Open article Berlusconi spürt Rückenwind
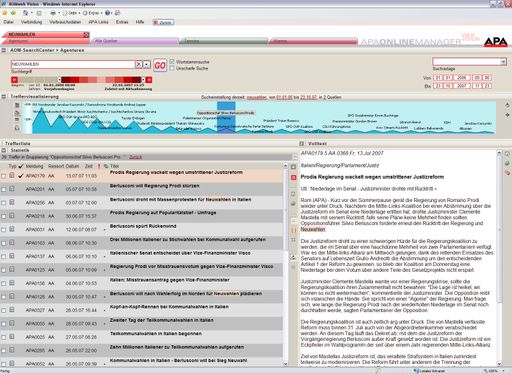This screenshot has width=512, height=374. [143, 226]
